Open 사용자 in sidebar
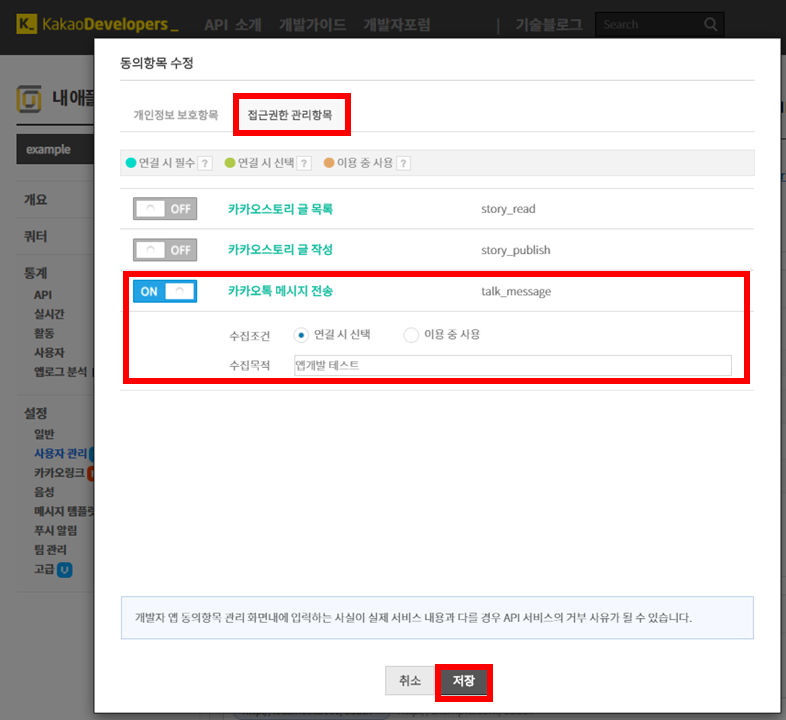The image size is (786, 720). coord(49,352)
